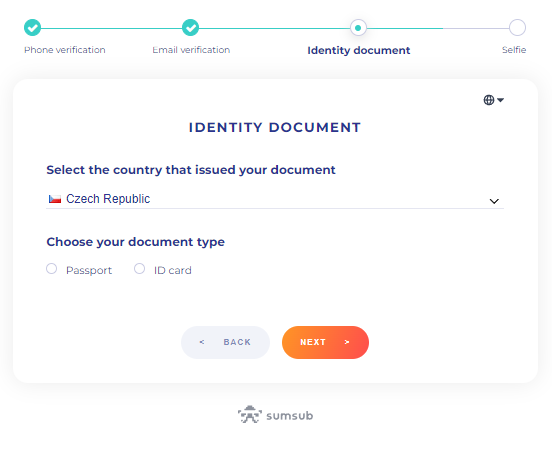Click the sumsub text link
The image size is (552, 449).
(289, 416)
